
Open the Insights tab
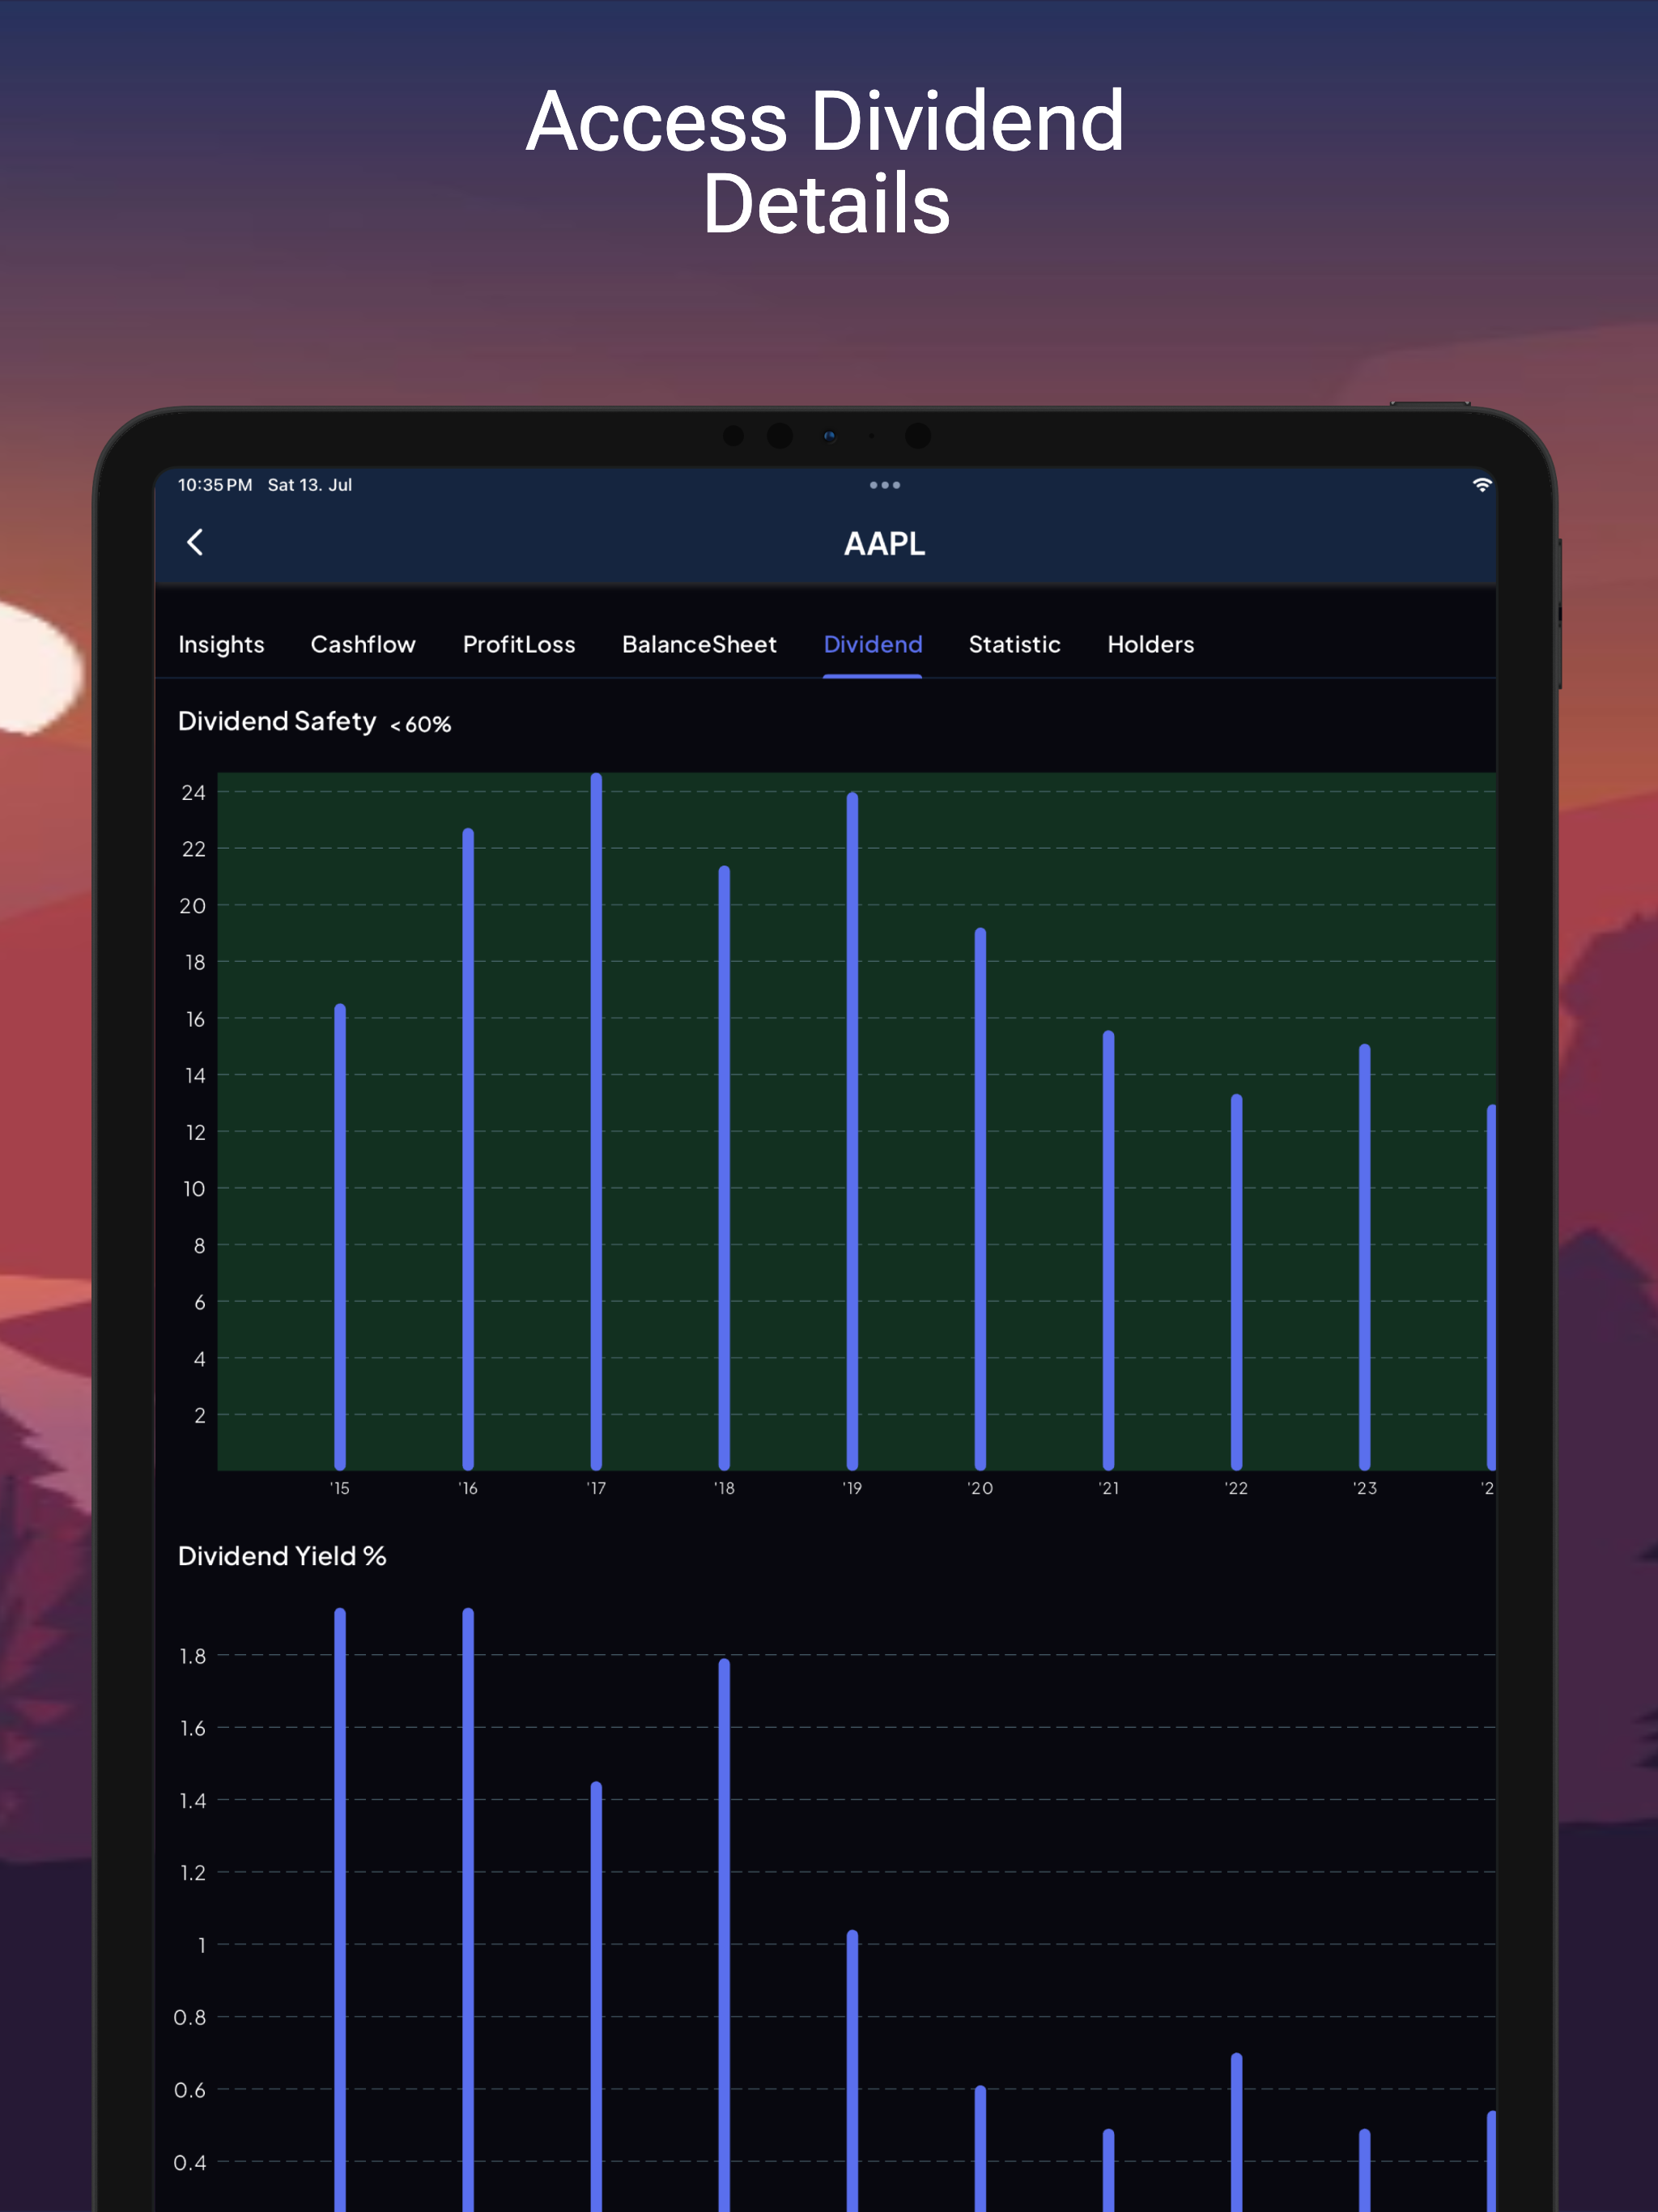[221, 645]
